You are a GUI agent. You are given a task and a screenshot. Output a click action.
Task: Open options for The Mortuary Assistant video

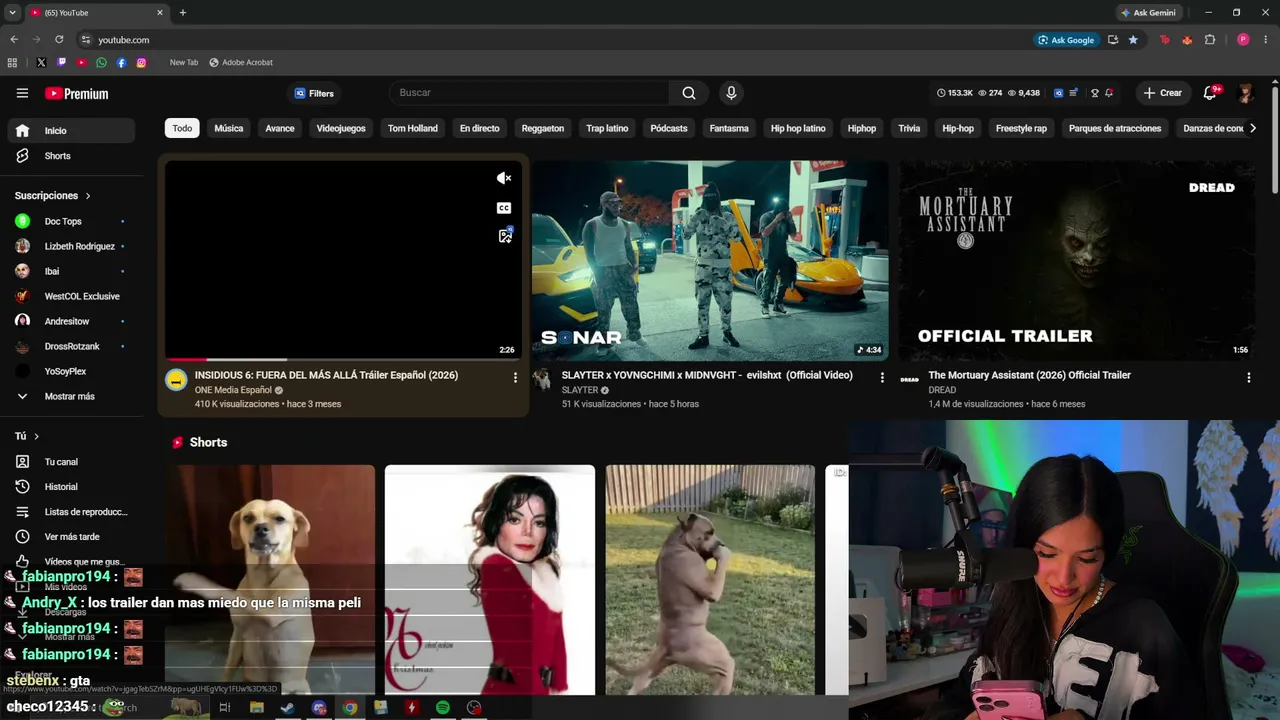point(1248,378)
